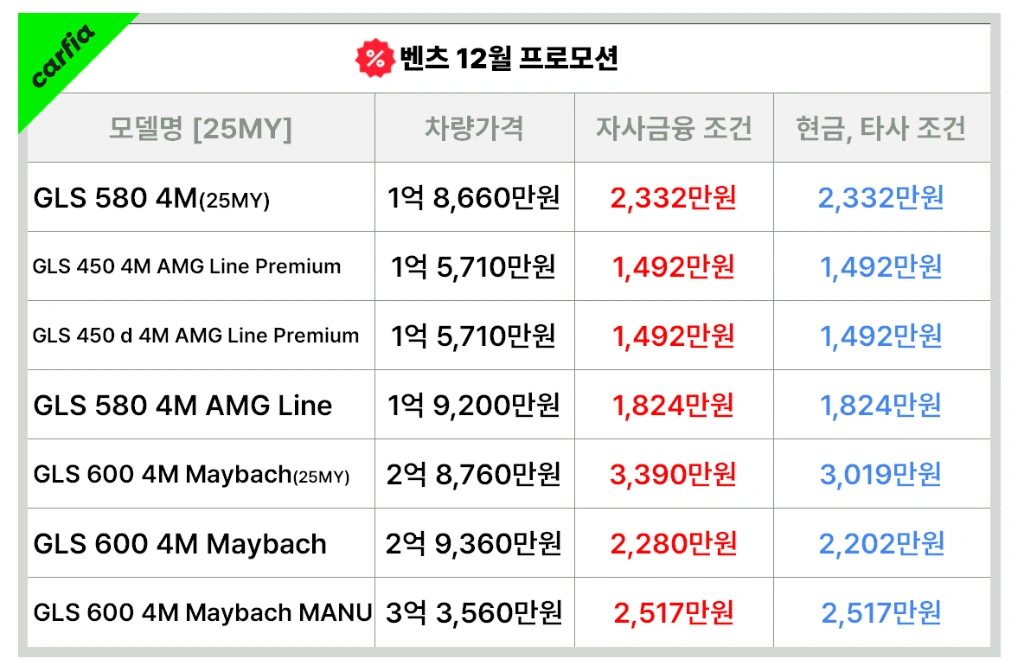The height and width of the screenshot is (670, 1024).
Task: Click the 자사금융 조건 column header
Action: pos(674,128)
